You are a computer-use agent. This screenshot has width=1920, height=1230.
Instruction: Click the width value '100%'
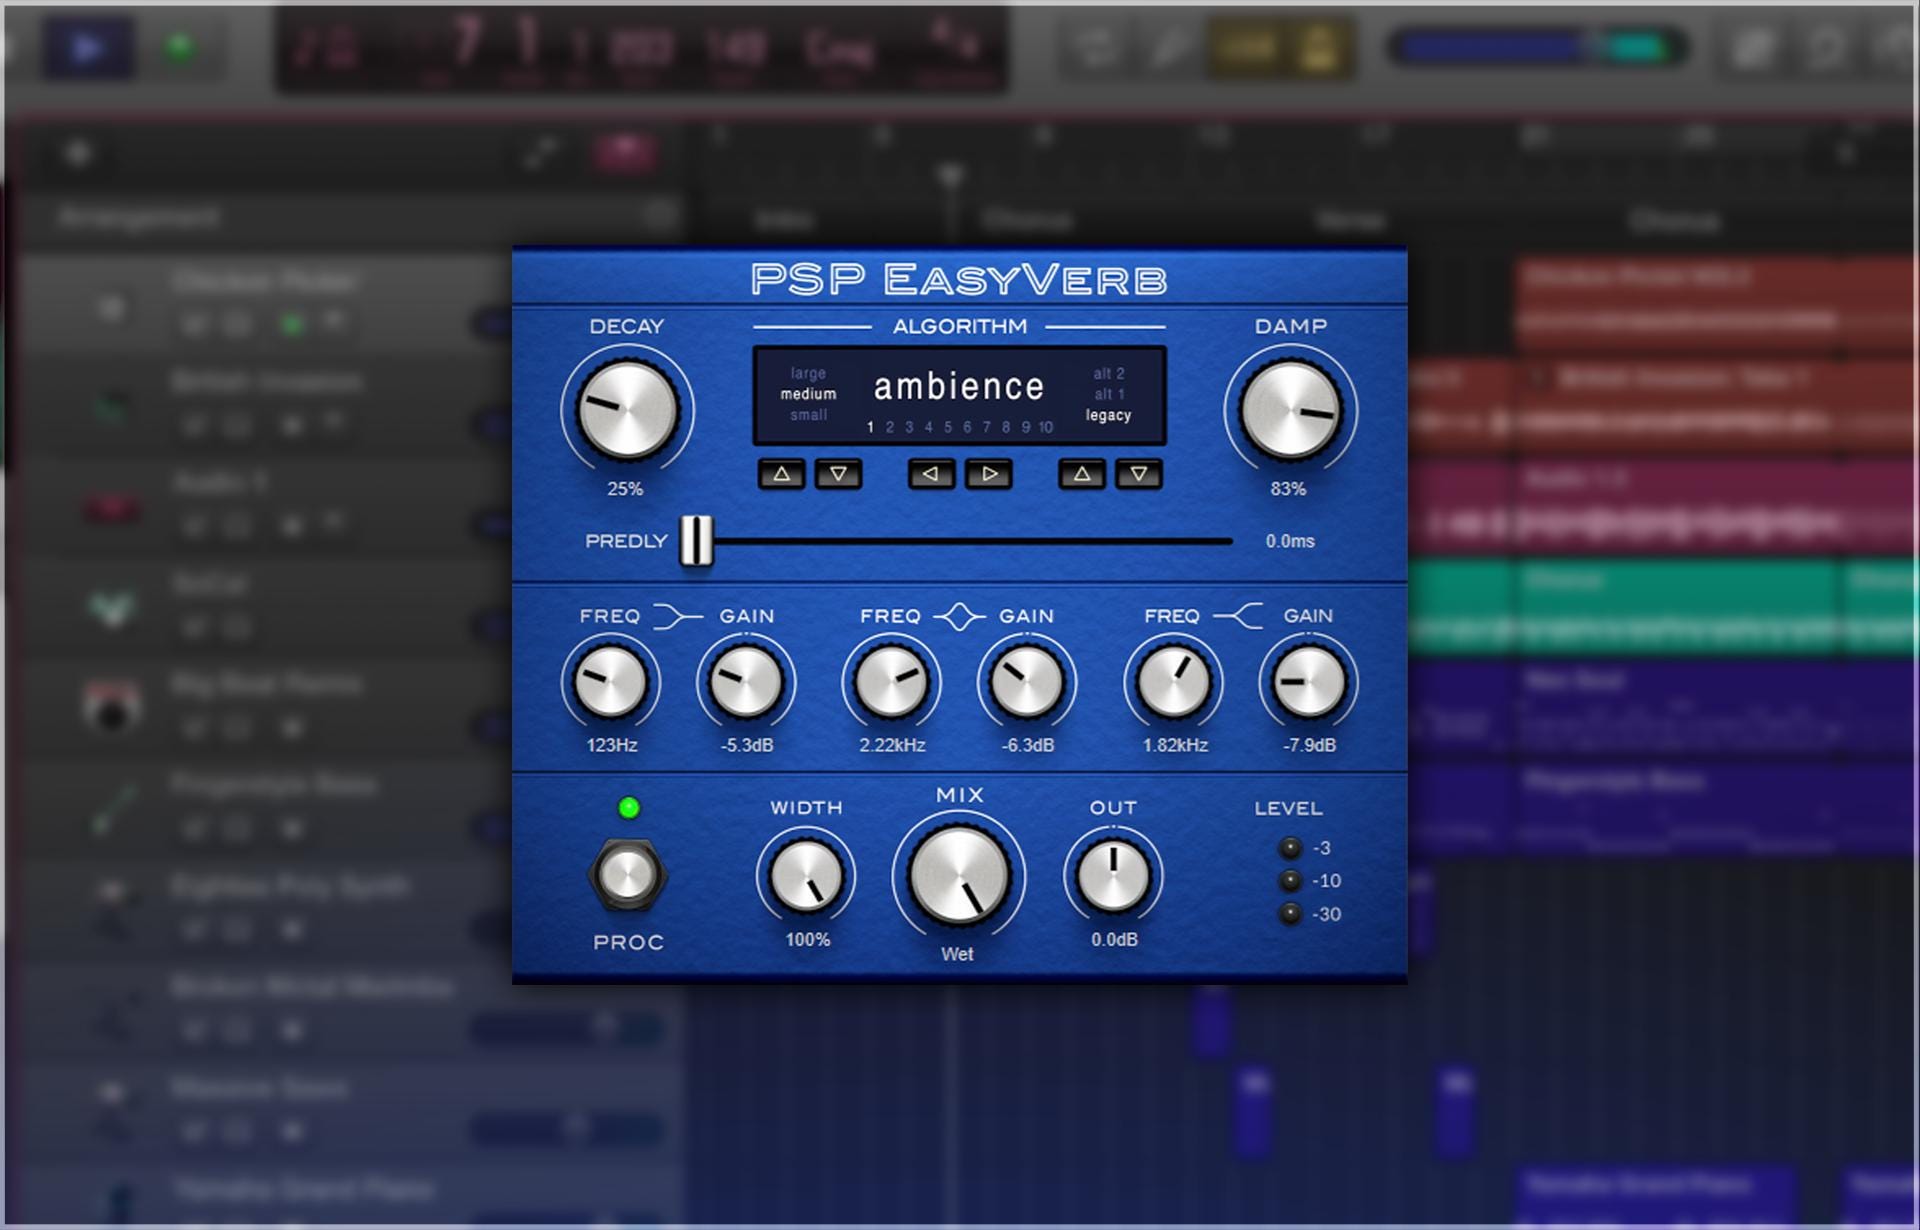coord(807,939)
